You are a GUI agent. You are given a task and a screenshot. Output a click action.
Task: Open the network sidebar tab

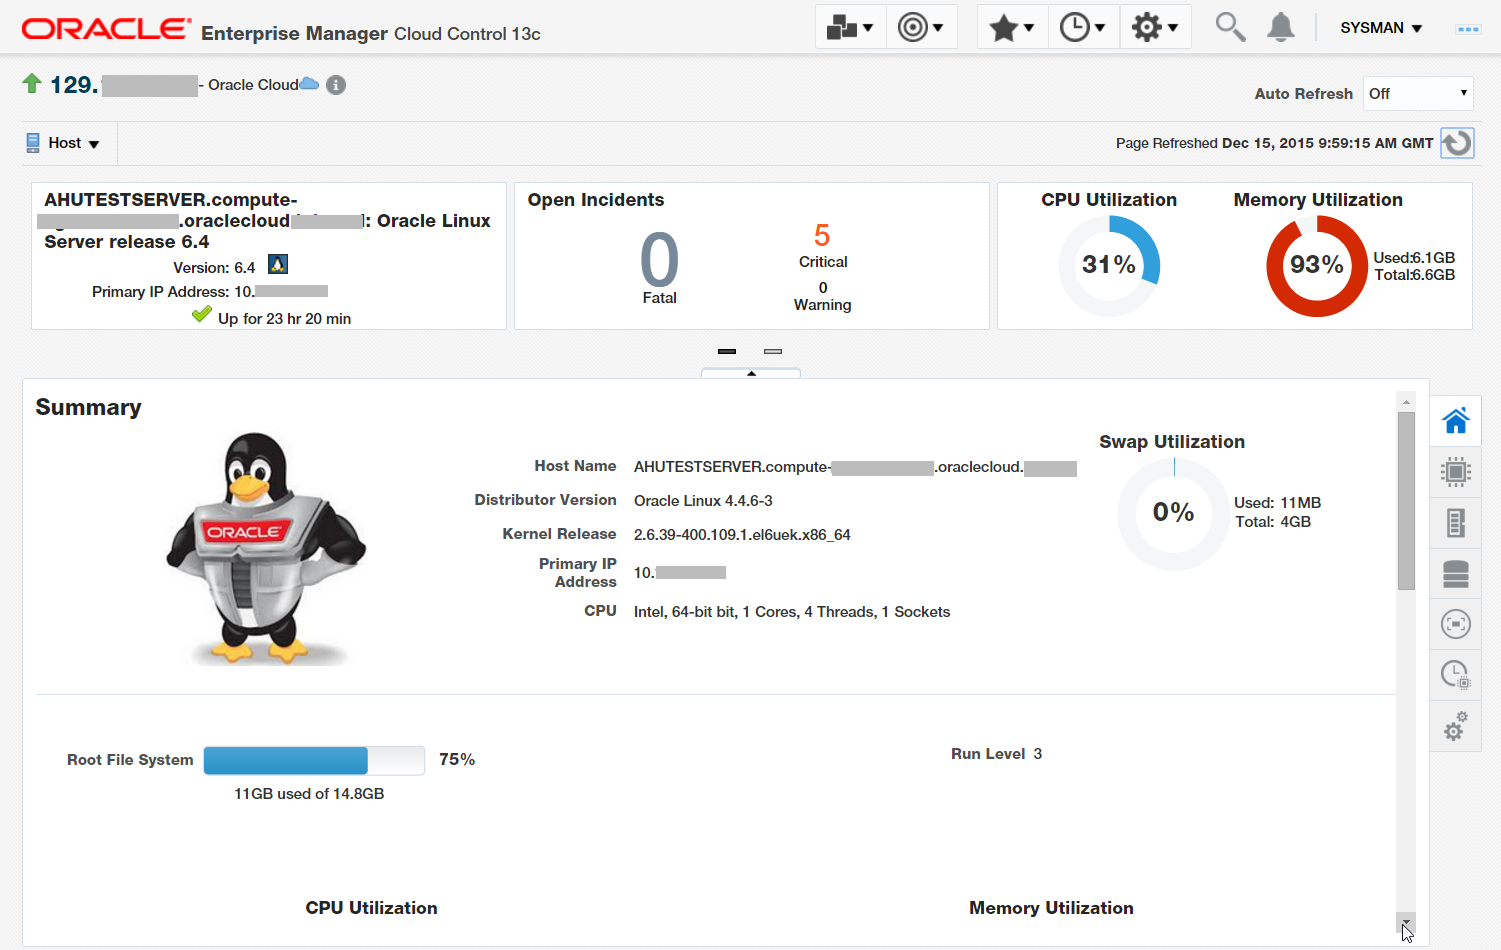click(x=1456, y=624)
